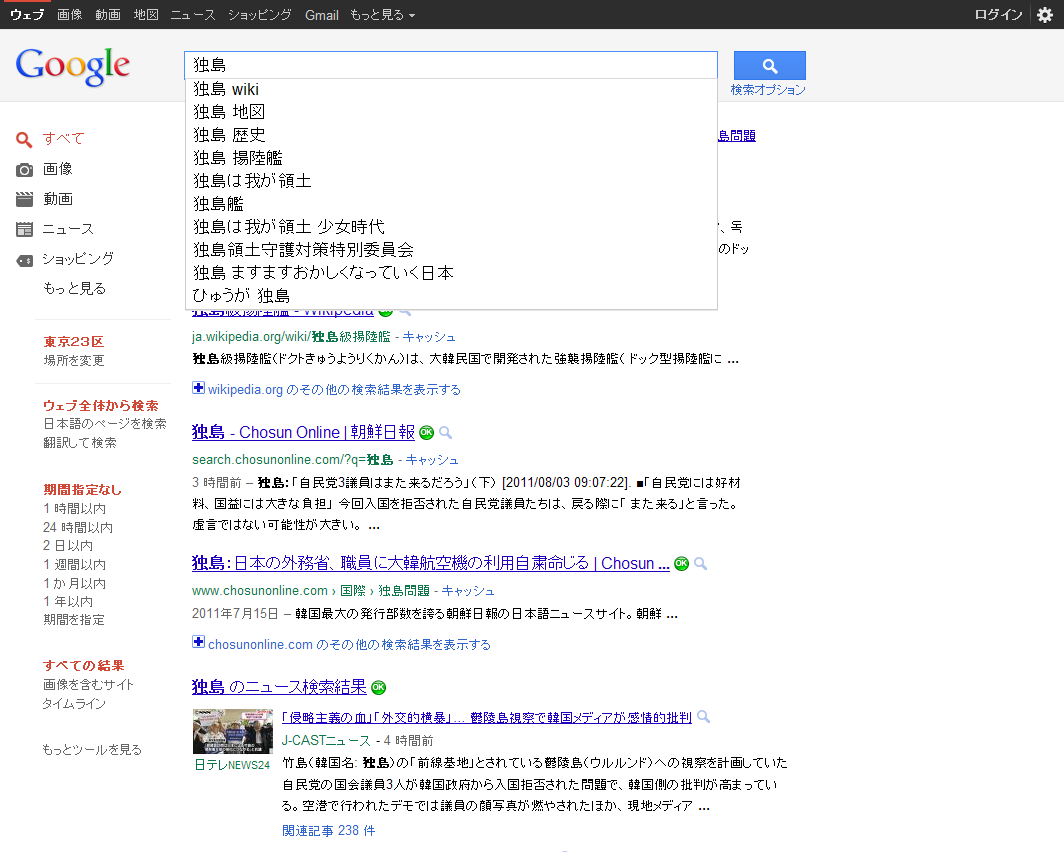Click green OK badge beside Chosun Online result
The image size is (1064, 852).
click(x=427, y=433)
